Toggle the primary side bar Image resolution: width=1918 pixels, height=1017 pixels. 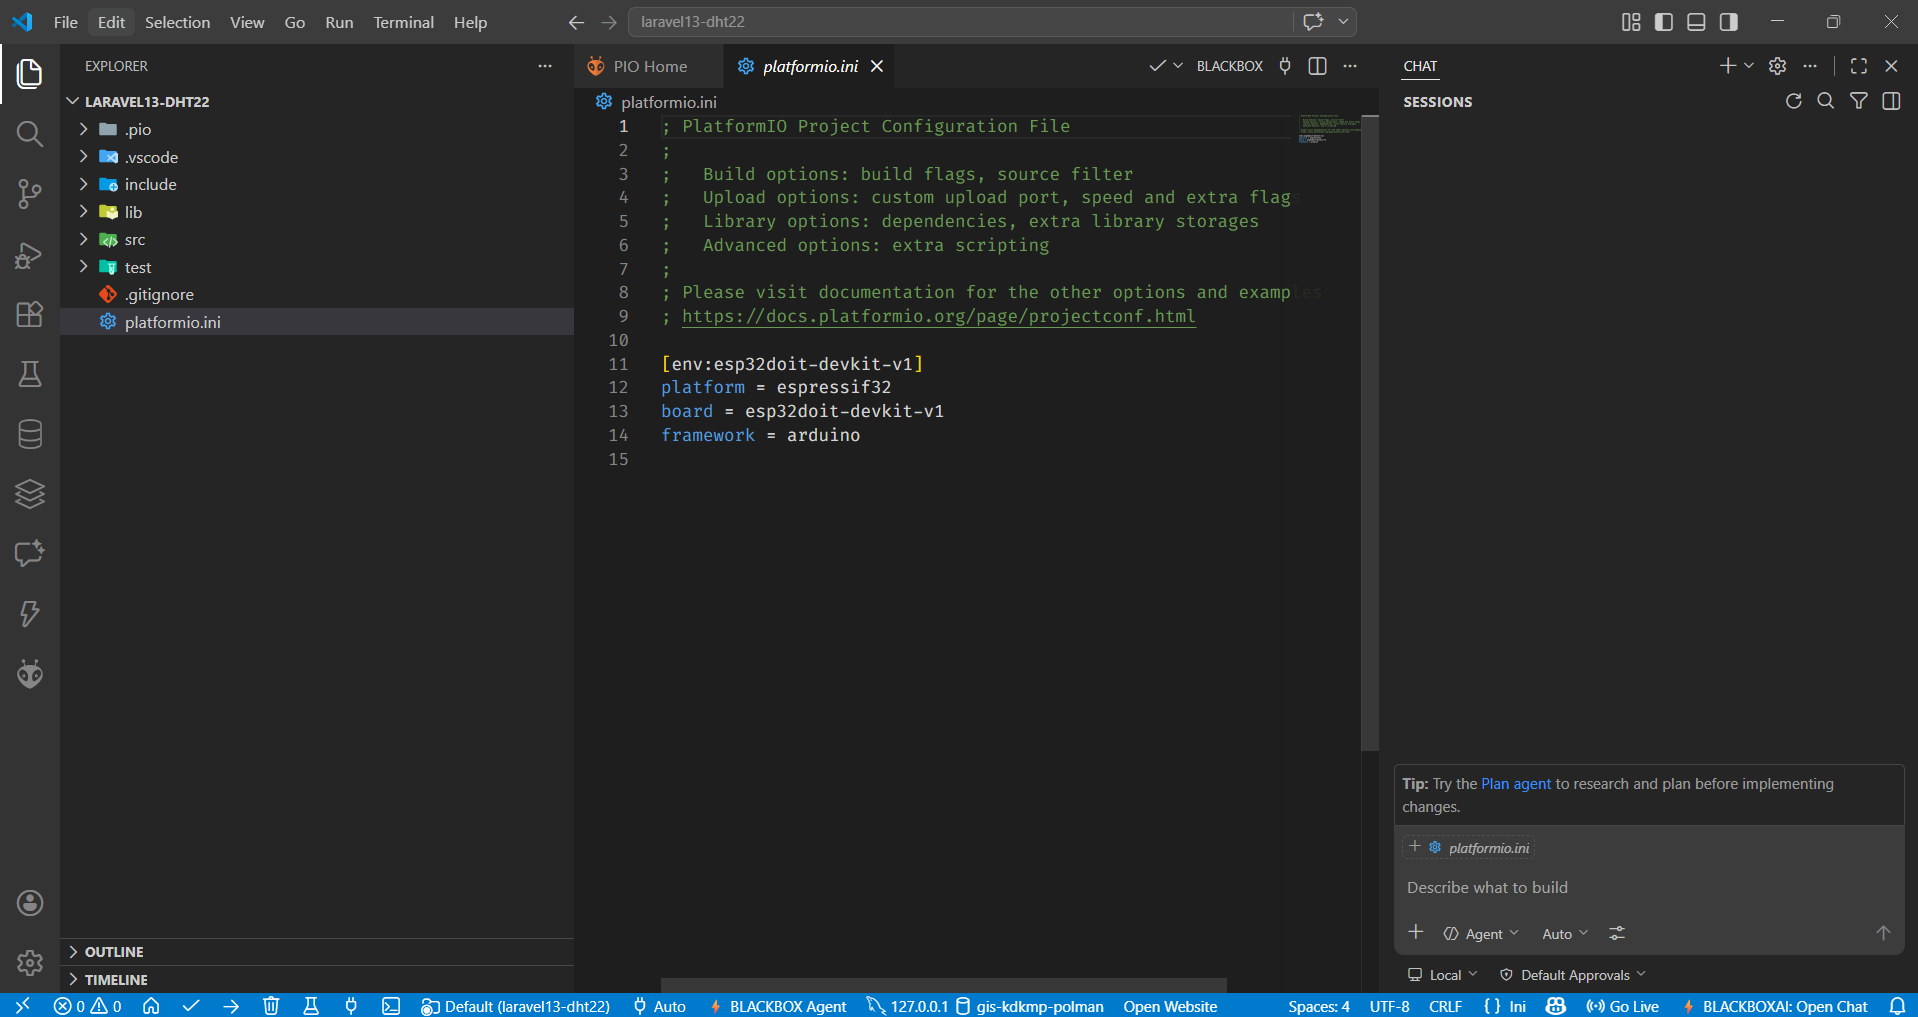[x=1664, y=22]
